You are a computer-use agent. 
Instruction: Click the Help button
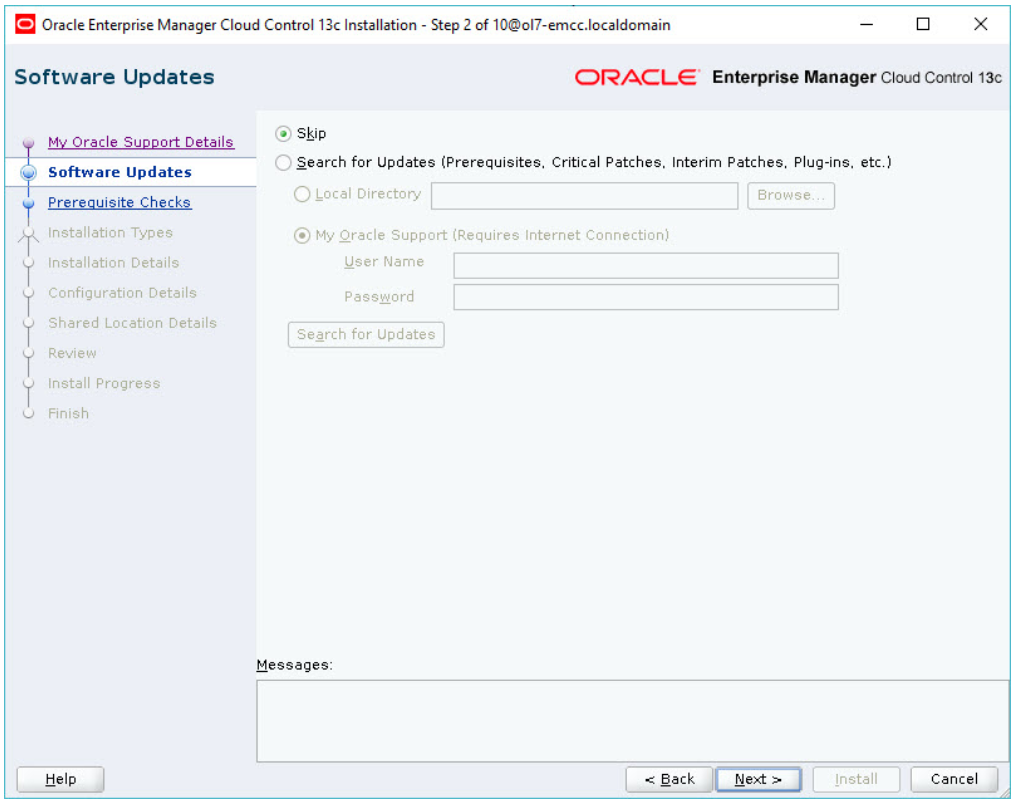click(x=60, y=779)
